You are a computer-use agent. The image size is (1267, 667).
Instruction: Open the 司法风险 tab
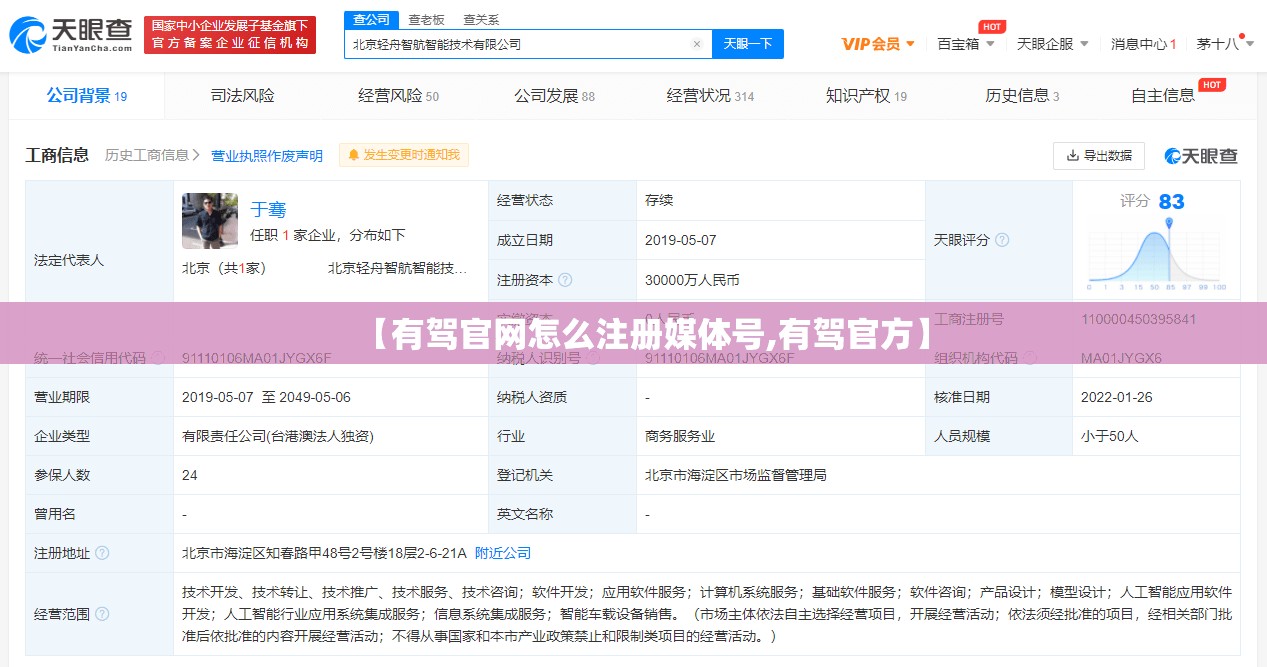(243, 96)
